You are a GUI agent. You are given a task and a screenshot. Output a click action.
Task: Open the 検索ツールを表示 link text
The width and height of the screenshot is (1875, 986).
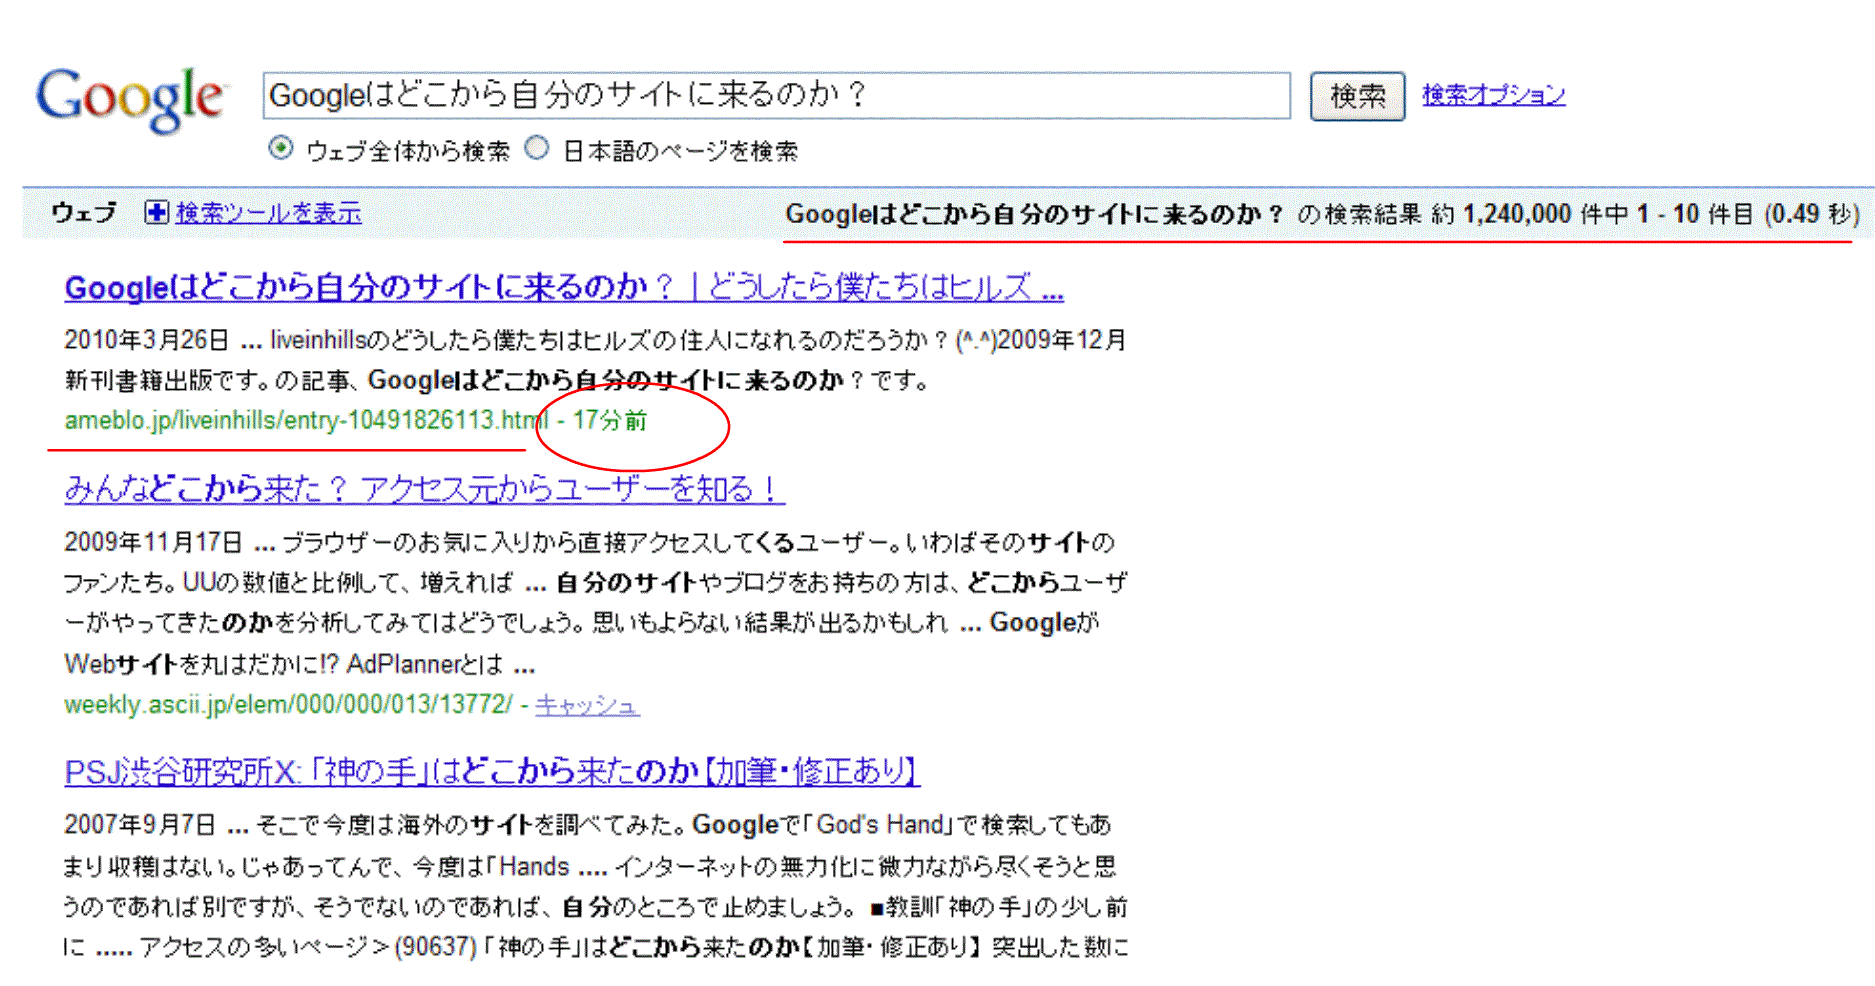268,213
